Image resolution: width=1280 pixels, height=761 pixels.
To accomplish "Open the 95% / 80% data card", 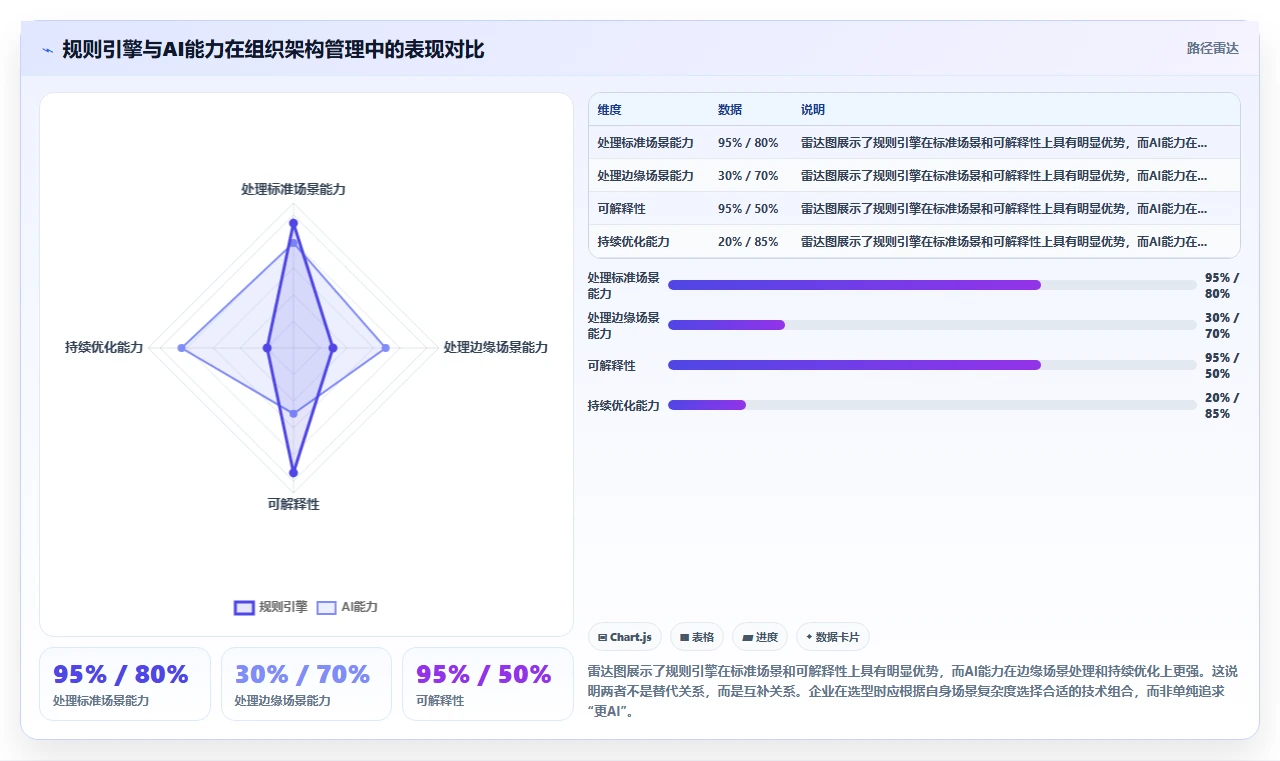I will (125, 684).
